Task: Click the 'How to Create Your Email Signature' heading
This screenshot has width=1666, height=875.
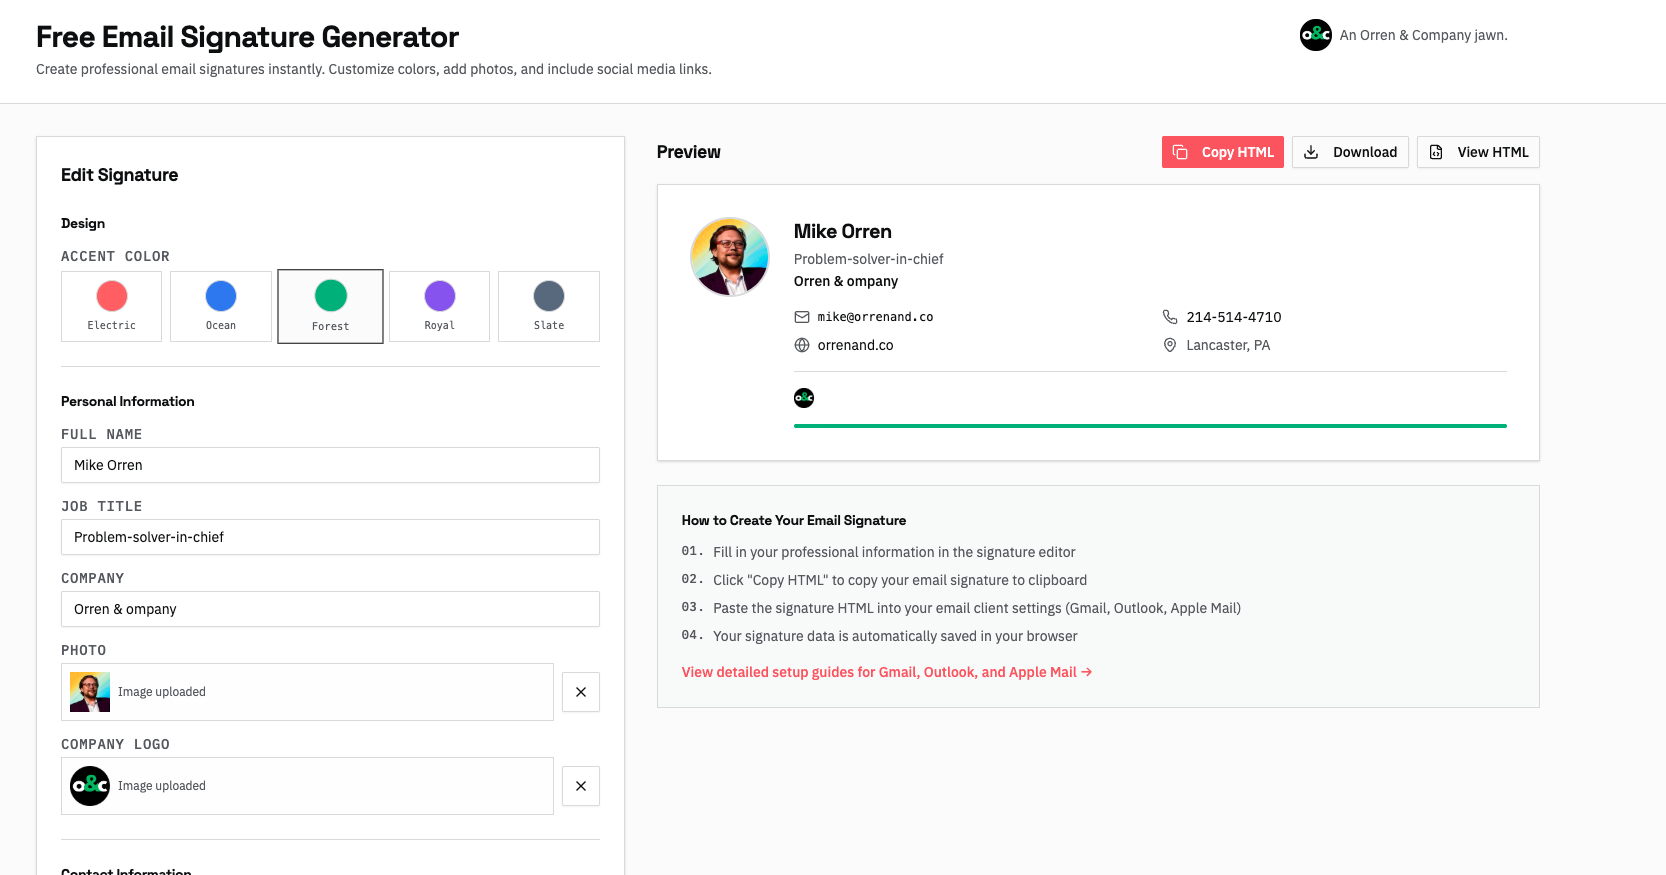Action: coord(794,520)
